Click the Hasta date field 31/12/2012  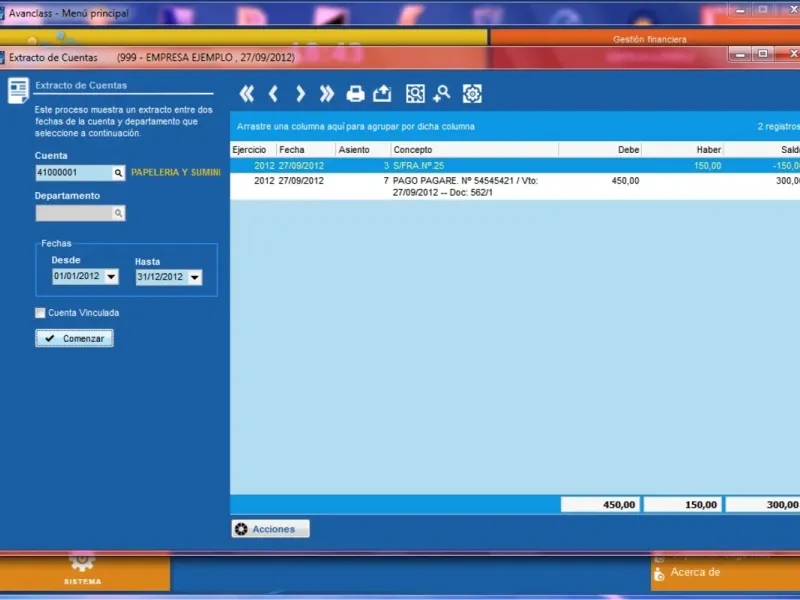pos(162,278)
